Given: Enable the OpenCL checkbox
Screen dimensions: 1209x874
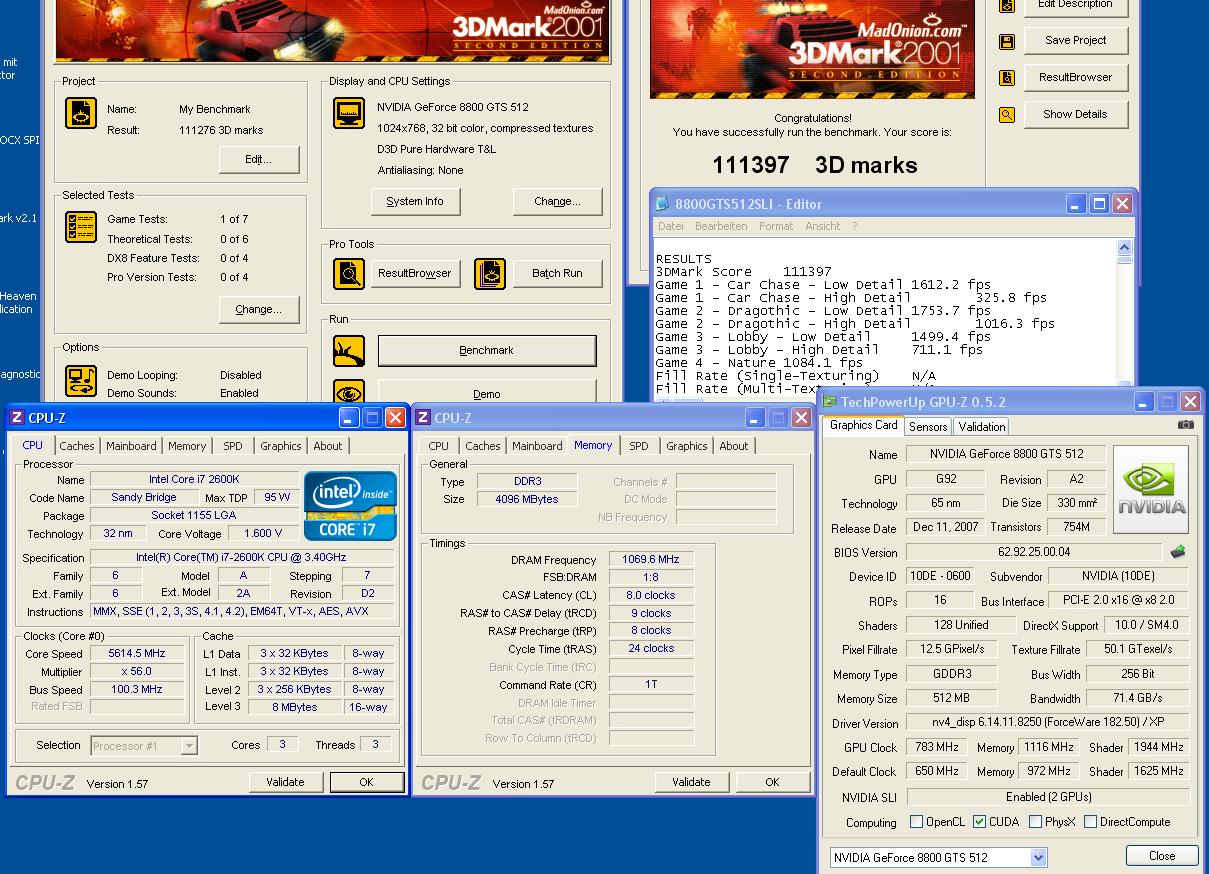Looking at the screenshot, I should tap(916, 822).
